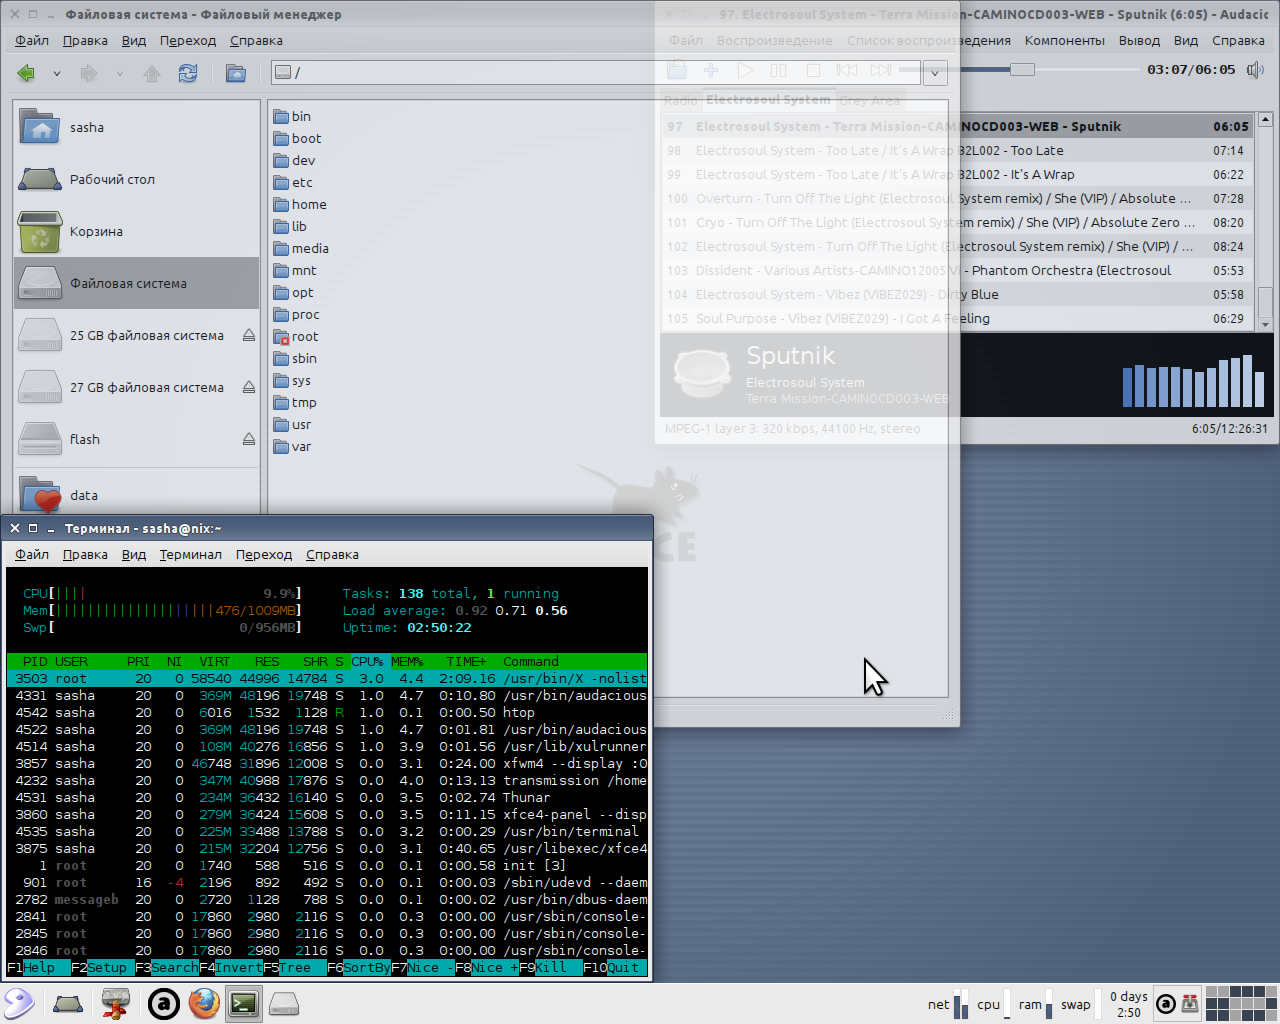The width and height of the screenshot is (1280, 1024).
Task: Click the show desktop panel icon
Action: (68, 1003)
